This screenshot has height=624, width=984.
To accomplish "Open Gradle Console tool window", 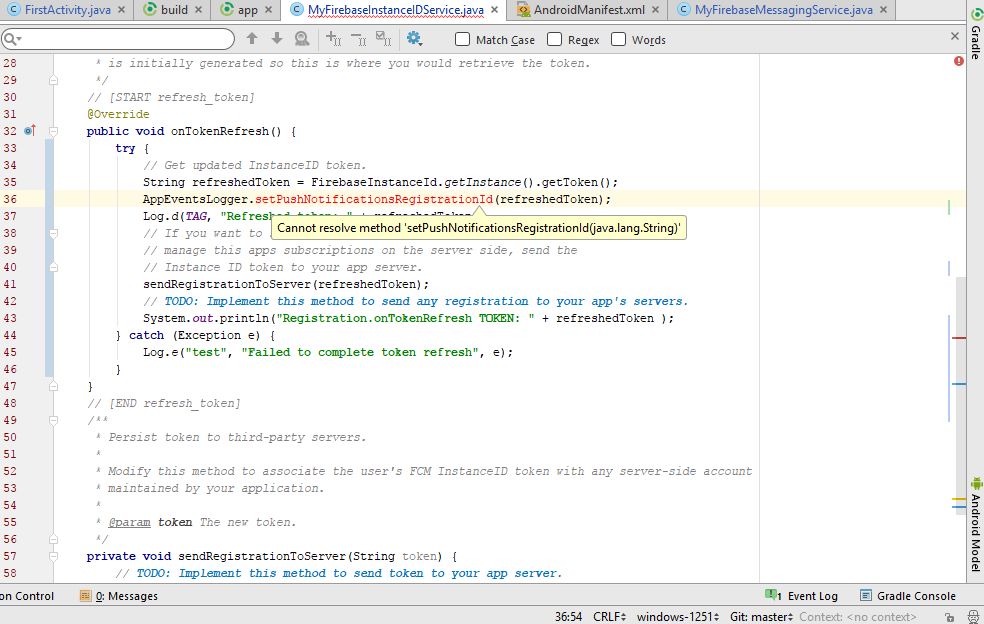I will [908, 596].
